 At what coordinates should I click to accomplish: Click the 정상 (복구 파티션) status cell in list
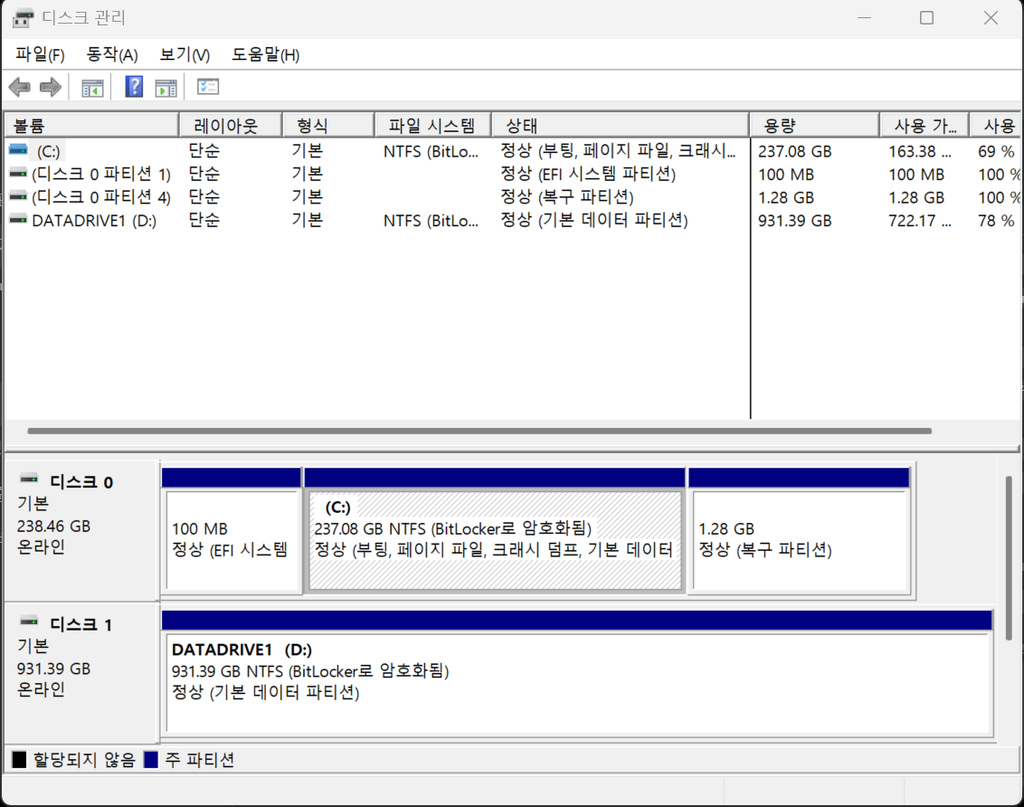point(567,197)
